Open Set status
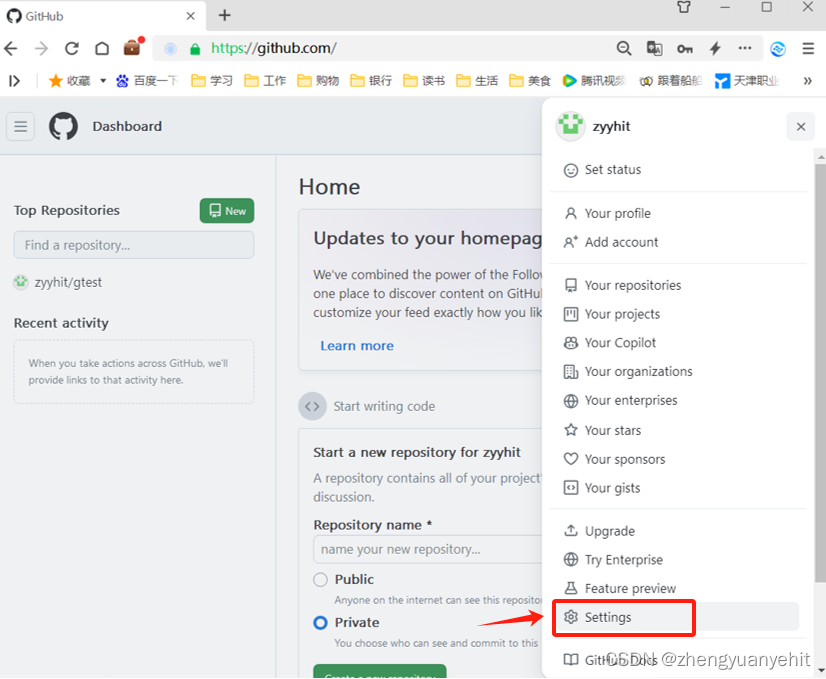Viewport: 826px width, 679px height. [680, 170]
